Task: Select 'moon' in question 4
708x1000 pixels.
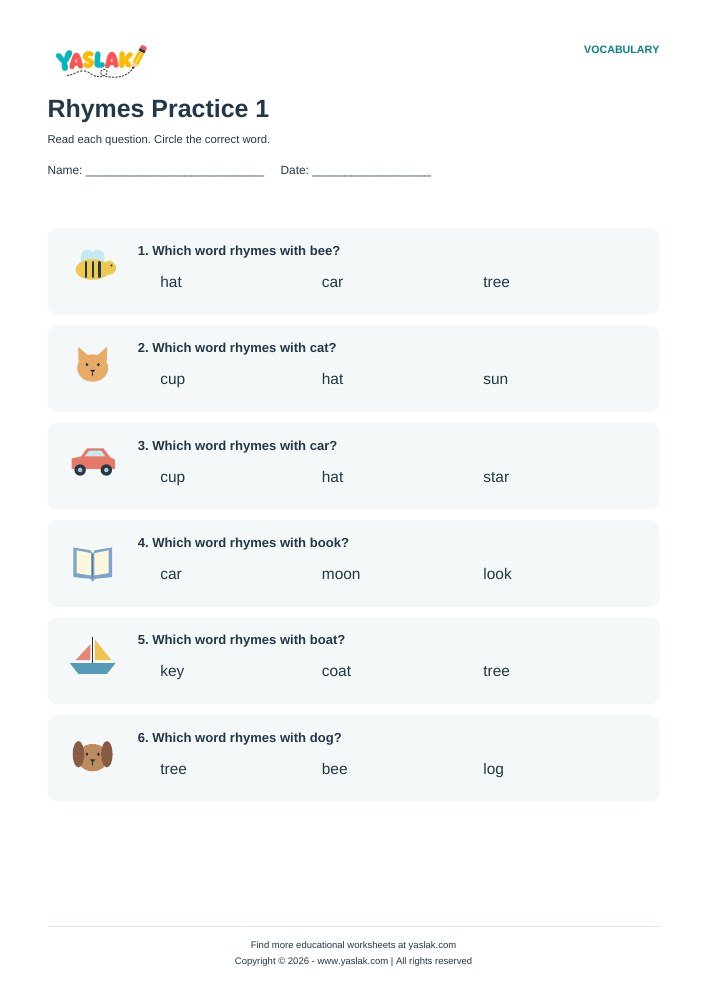Action: click(x=341, y=574)
